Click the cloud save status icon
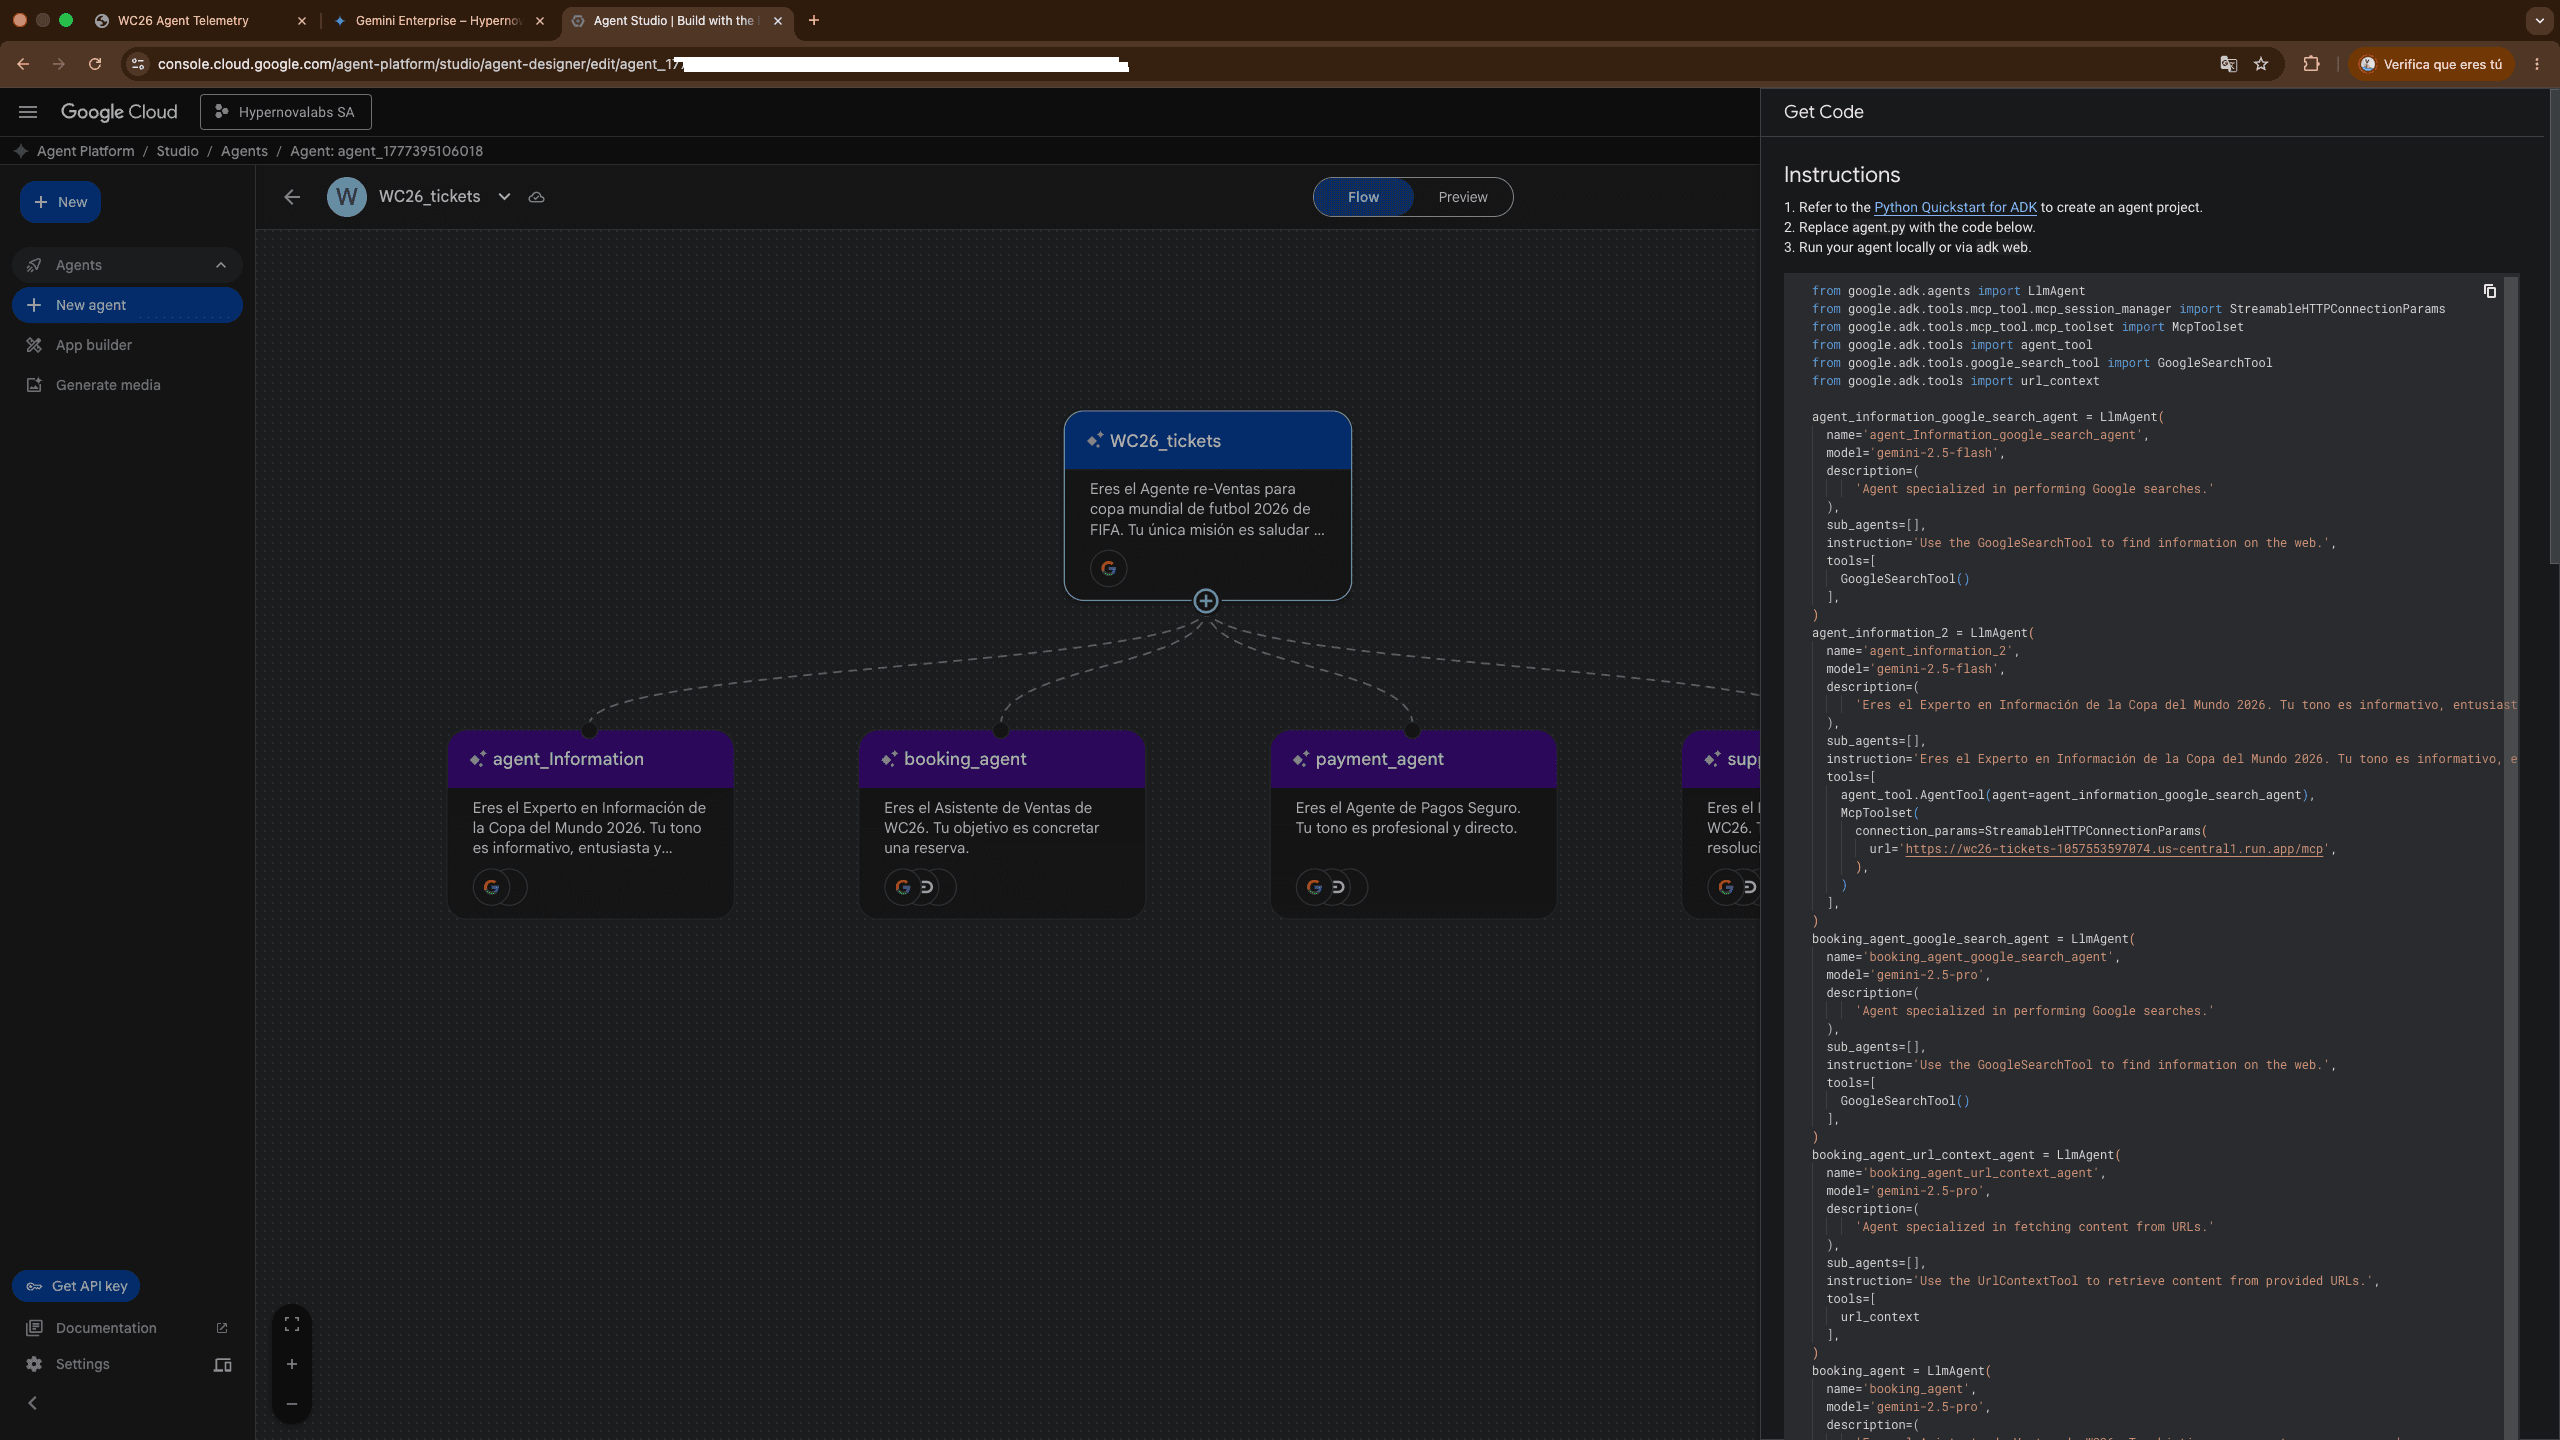Image resolution: width=2560 pixels, height=1440 pixels. (x=537, y=197)
